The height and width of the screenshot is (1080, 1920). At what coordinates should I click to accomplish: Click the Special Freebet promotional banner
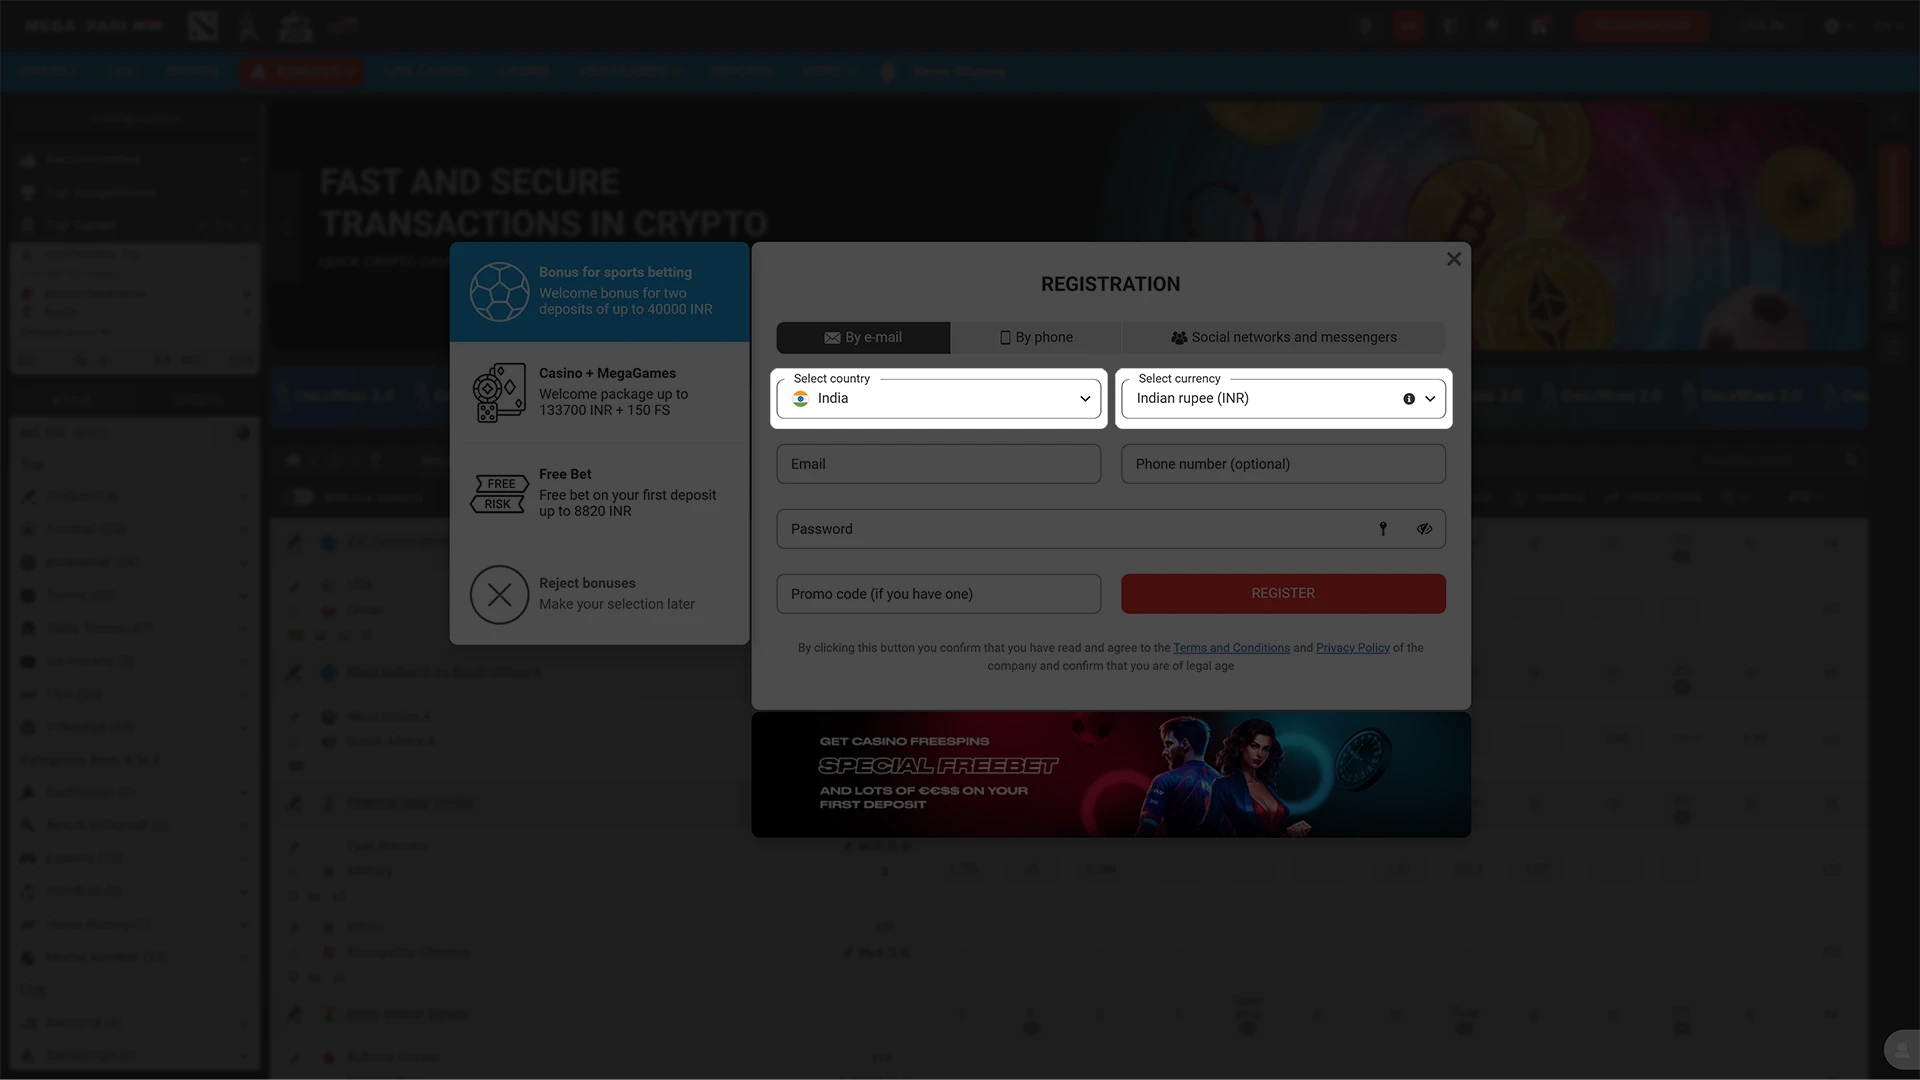1110,774
